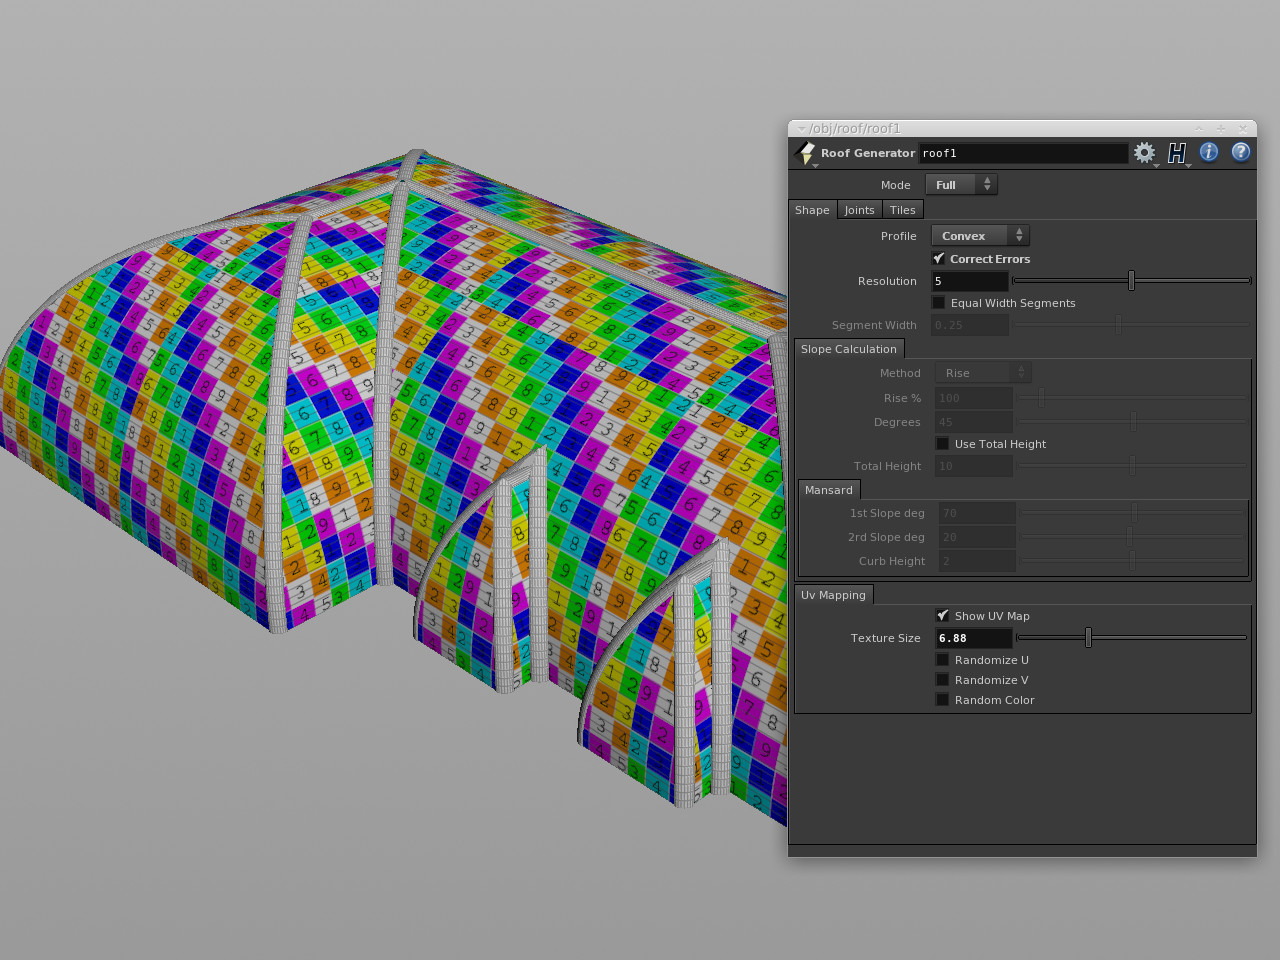The width and height of the screenshot is (1280, 960).
Task: Click the path dropdown arrow in title bar
Action: [x=801, y=129]
